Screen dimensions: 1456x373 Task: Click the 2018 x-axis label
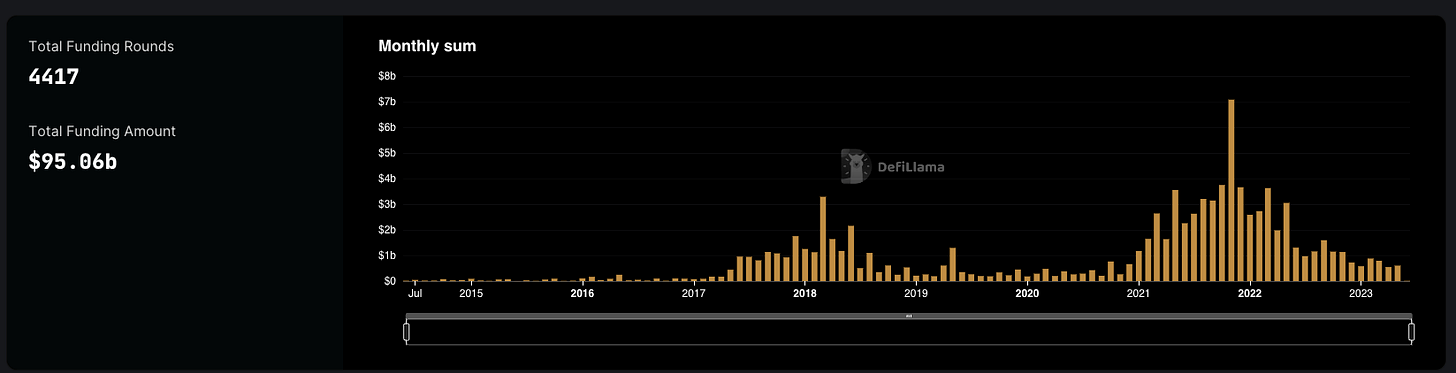coord(805,294)
